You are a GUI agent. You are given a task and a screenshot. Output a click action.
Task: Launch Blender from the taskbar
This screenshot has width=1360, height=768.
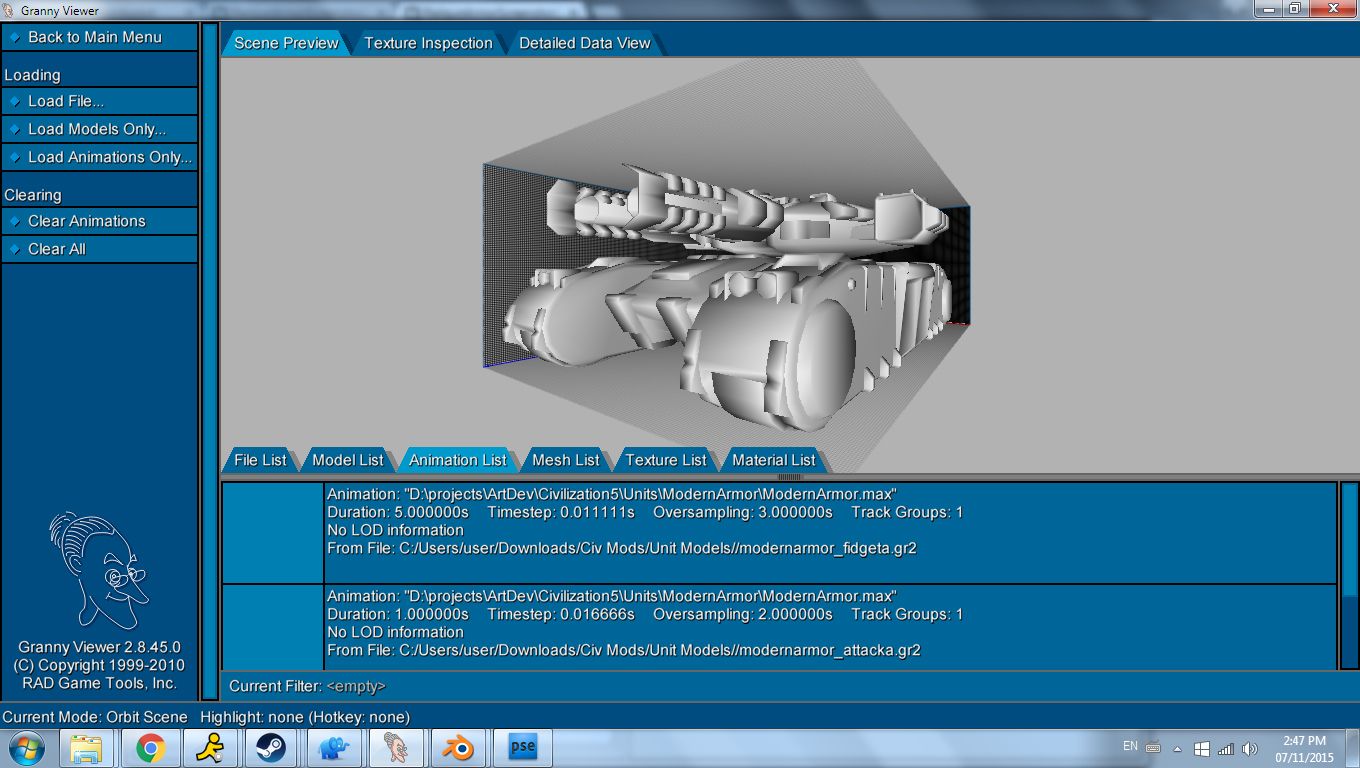click(459, 748)
